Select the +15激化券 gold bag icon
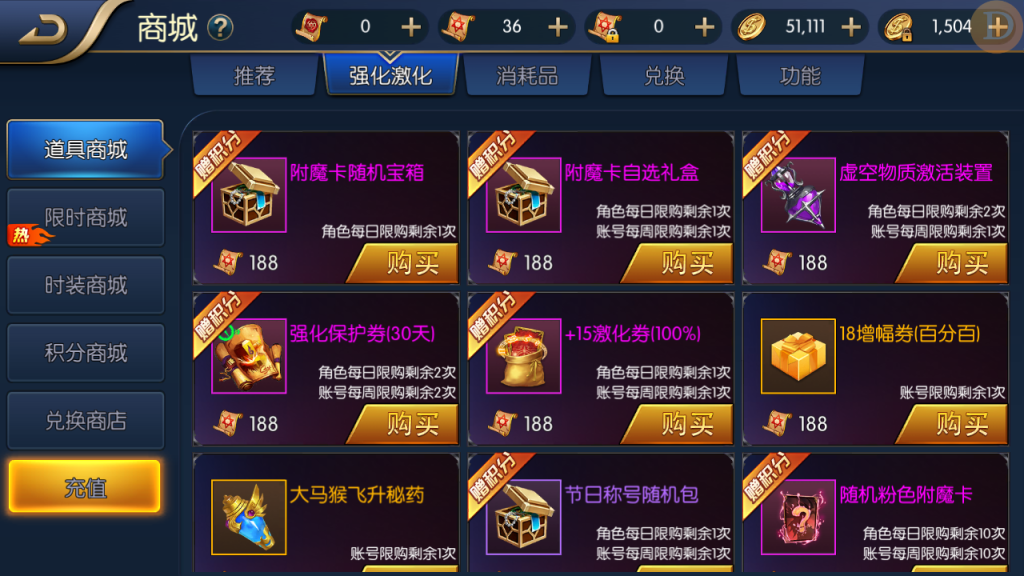The height and width of the screenshot is (576, 1024). [523, 356]
